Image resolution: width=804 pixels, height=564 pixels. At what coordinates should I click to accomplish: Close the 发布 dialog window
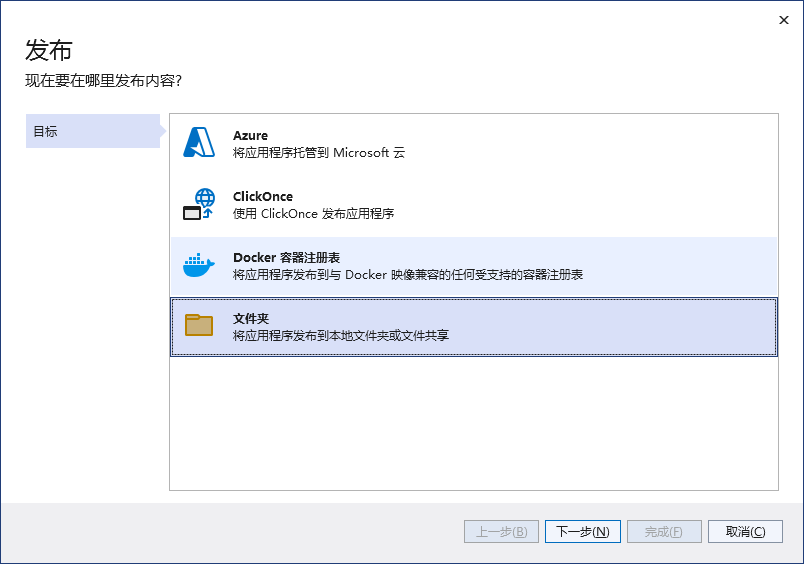click(x=783, y=20)
